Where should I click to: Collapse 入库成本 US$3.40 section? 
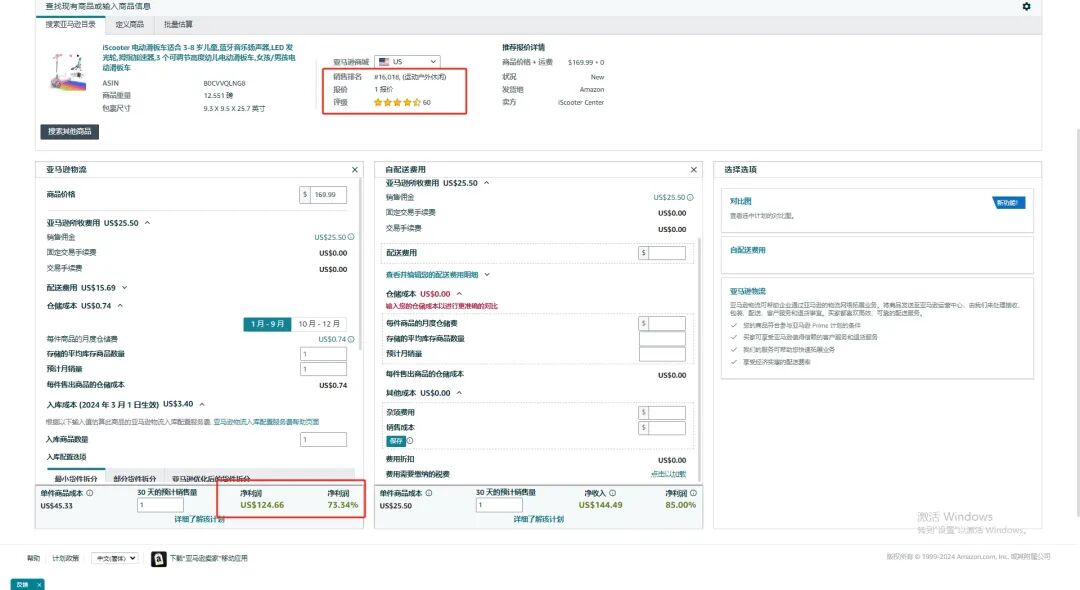click(x=202, y=404)
